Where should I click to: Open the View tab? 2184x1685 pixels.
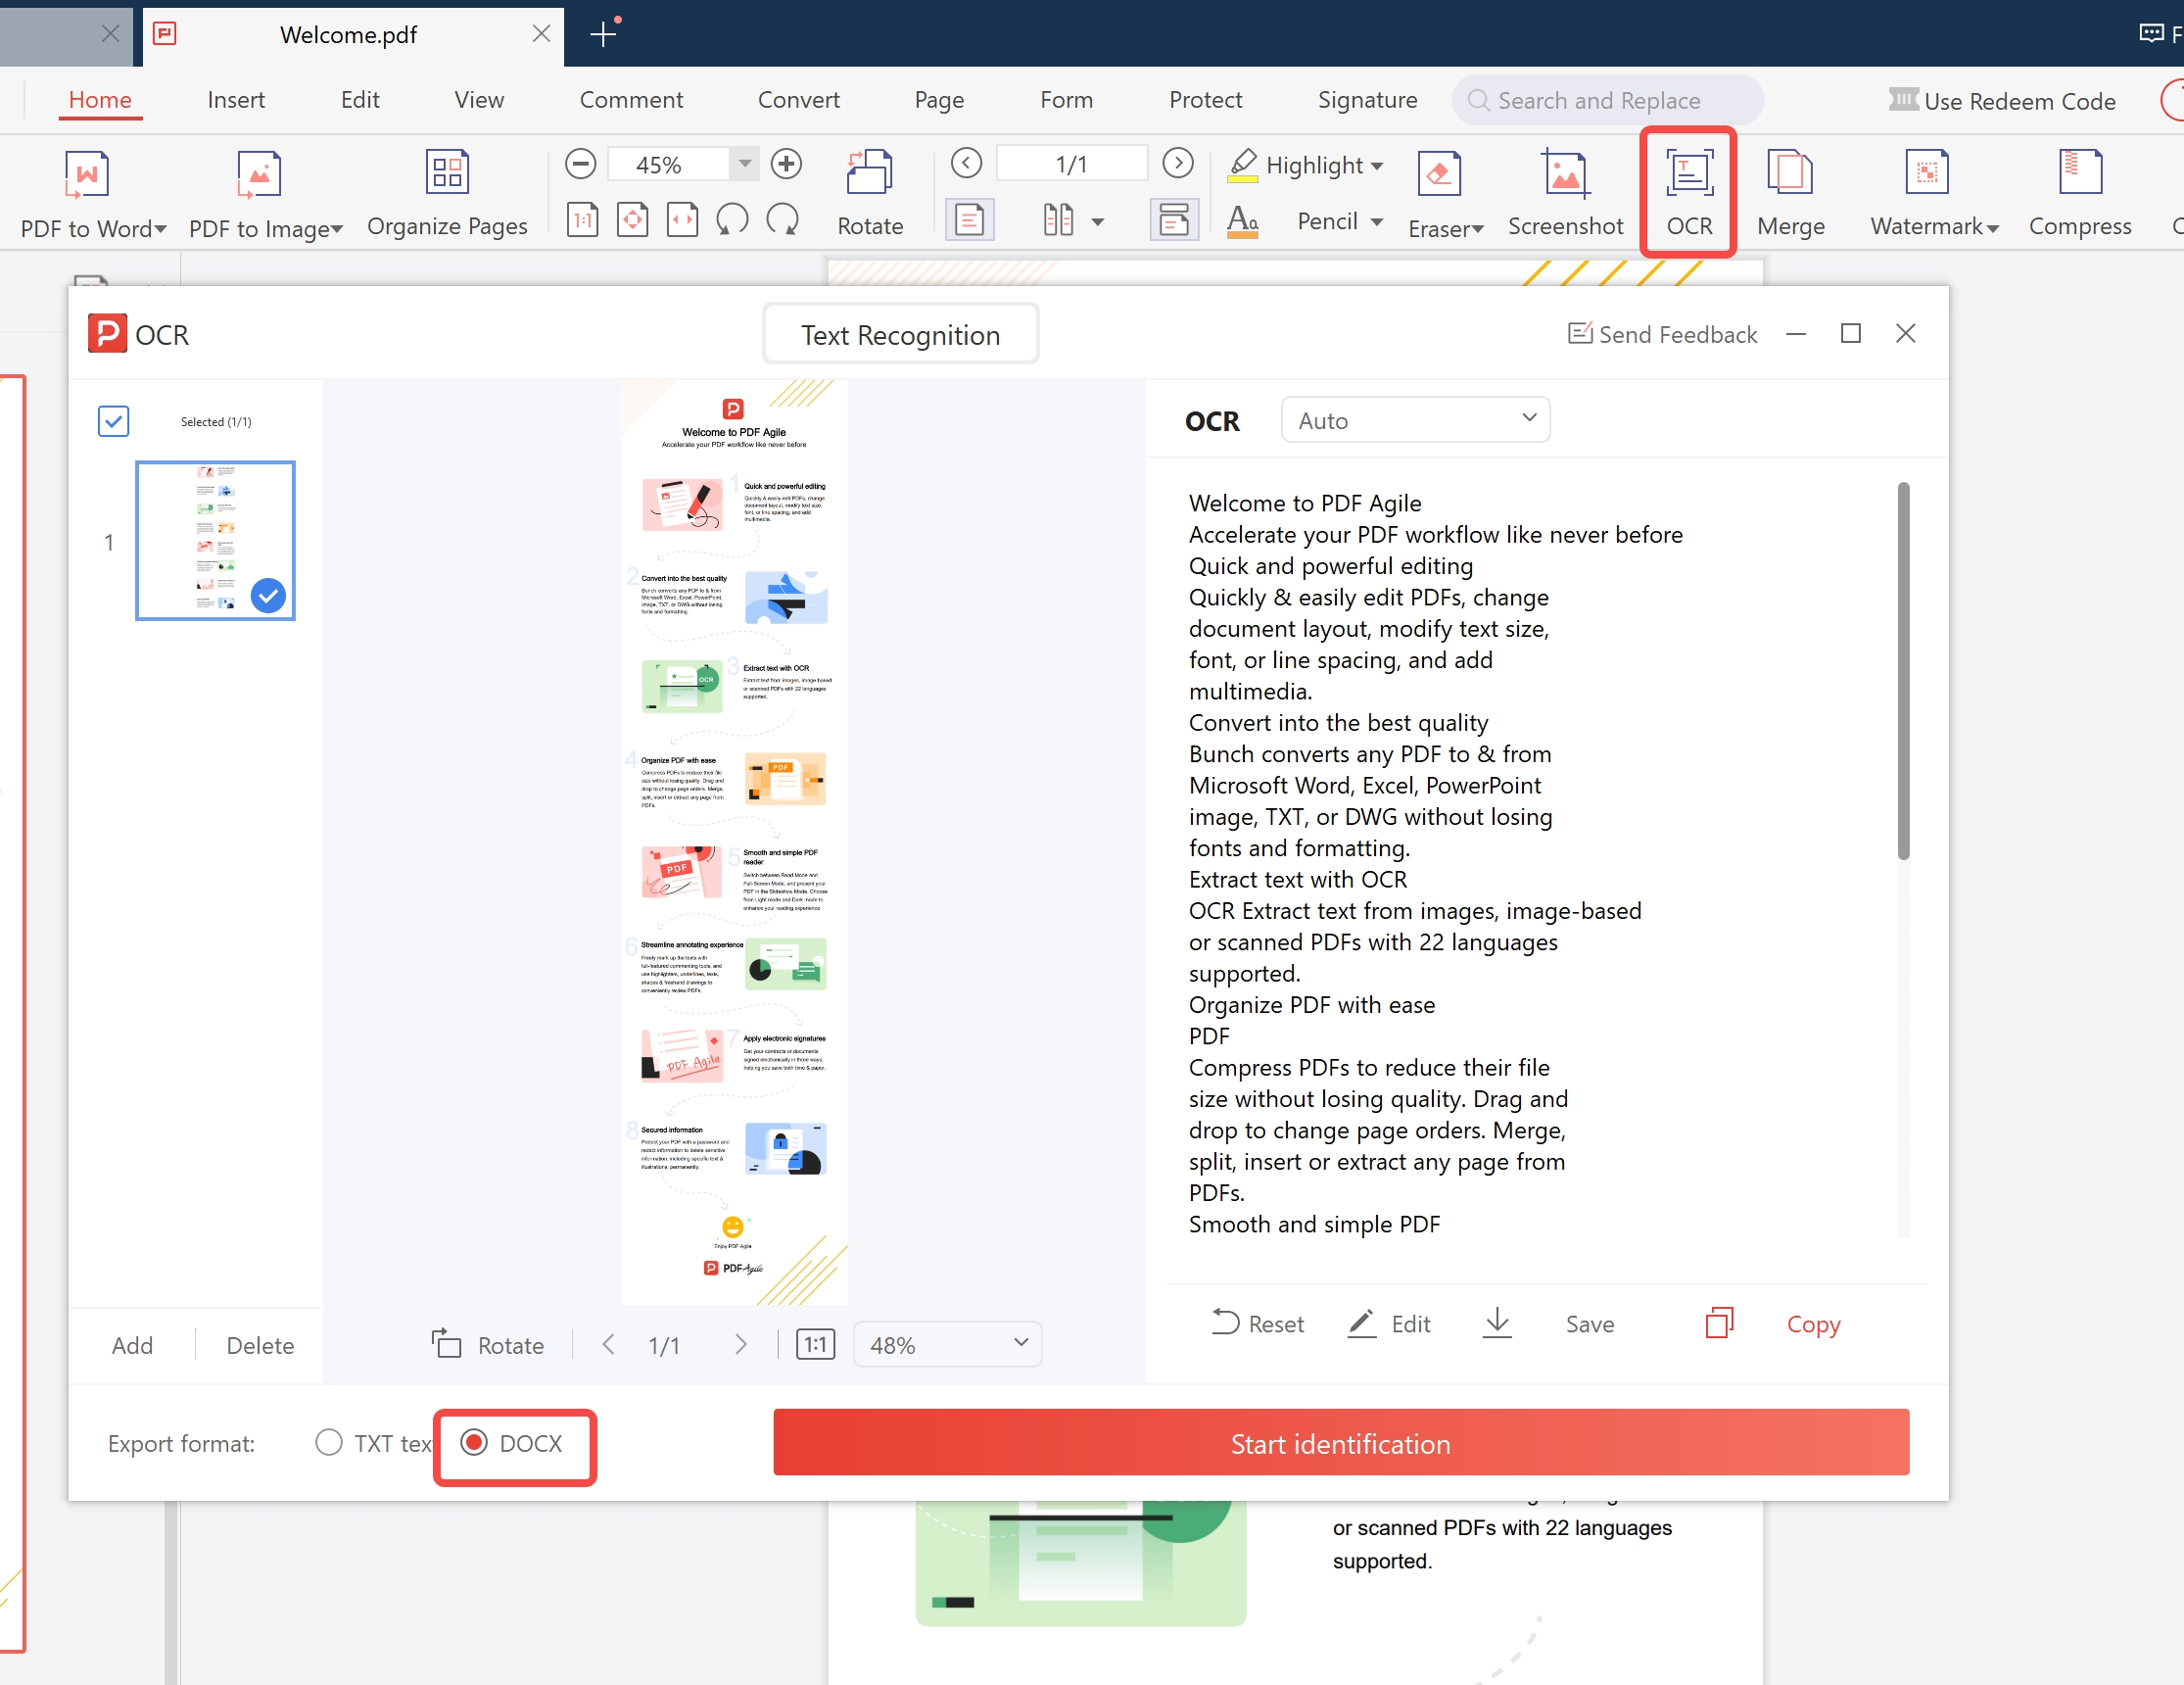point(479,100)
